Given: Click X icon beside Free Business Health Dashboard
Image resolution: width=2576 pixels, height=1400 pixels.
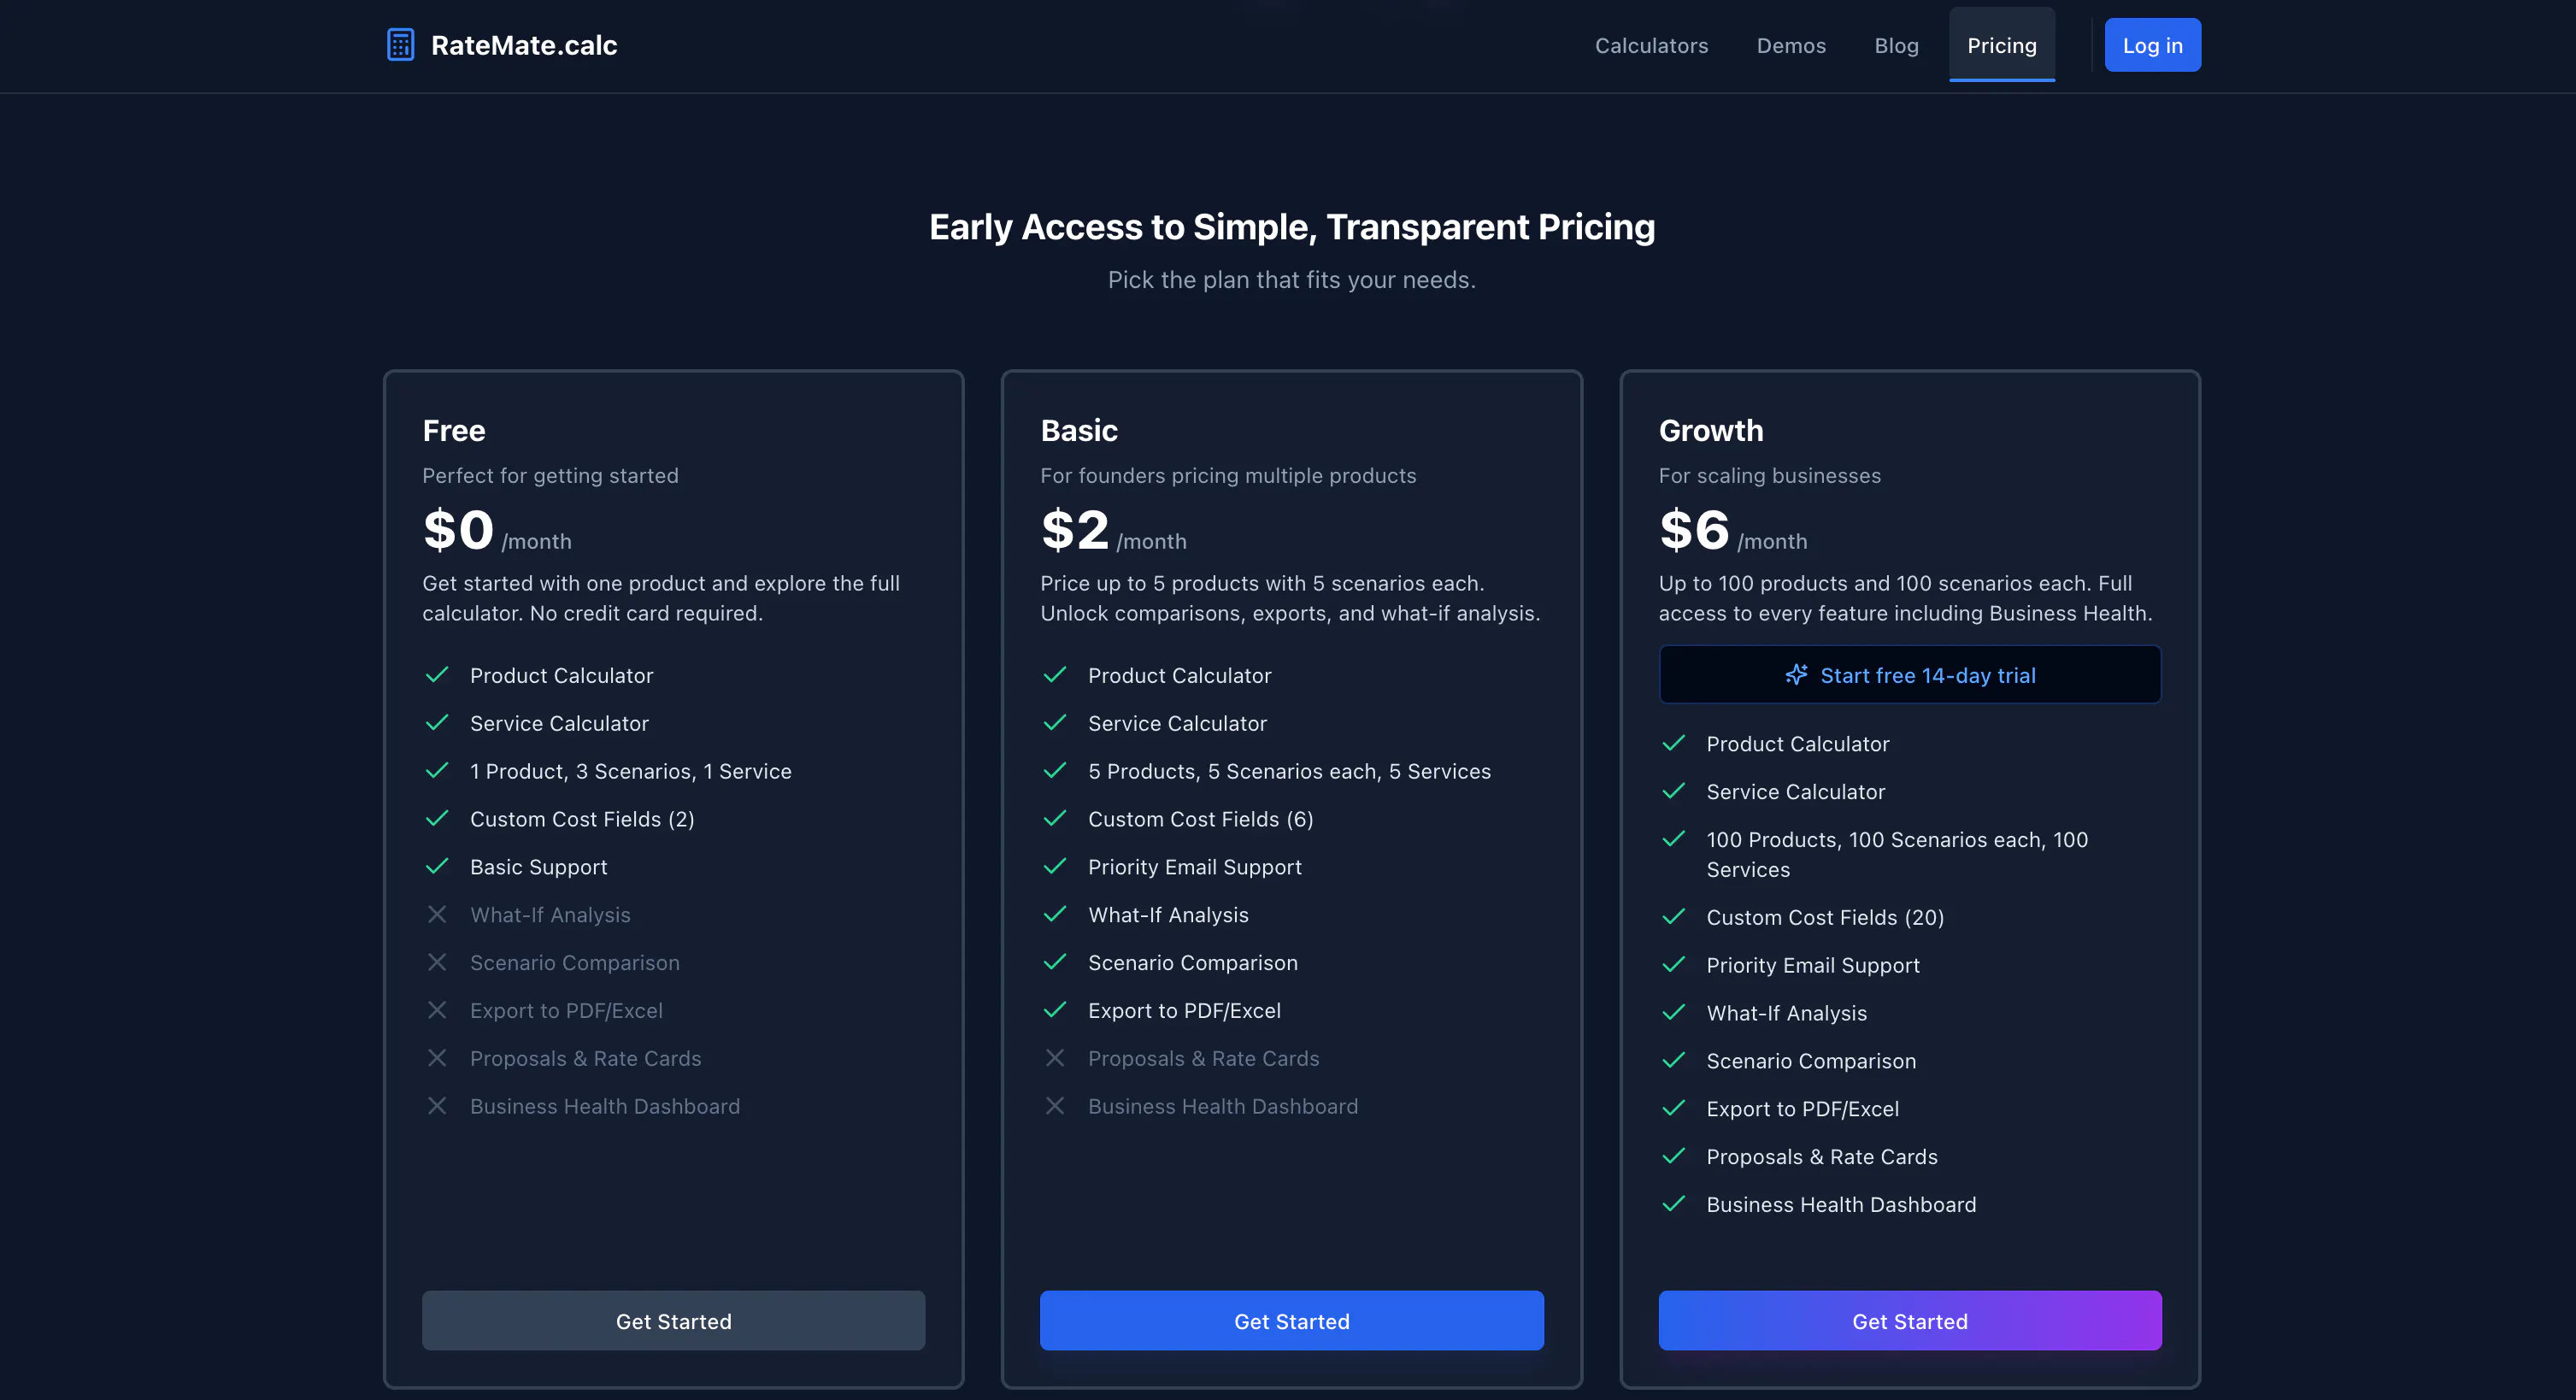Looking at the screenshot, I should pyautogui.click(x=437, y=1106).
